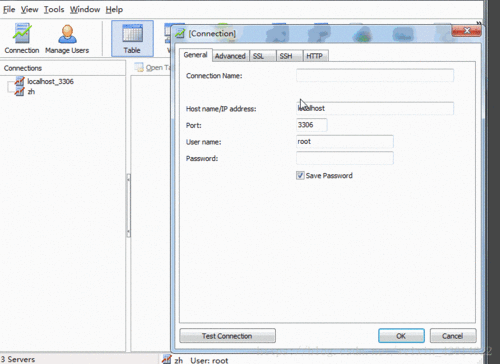Select the zh connection in tree
500x364 pixels.
point(31,92)
